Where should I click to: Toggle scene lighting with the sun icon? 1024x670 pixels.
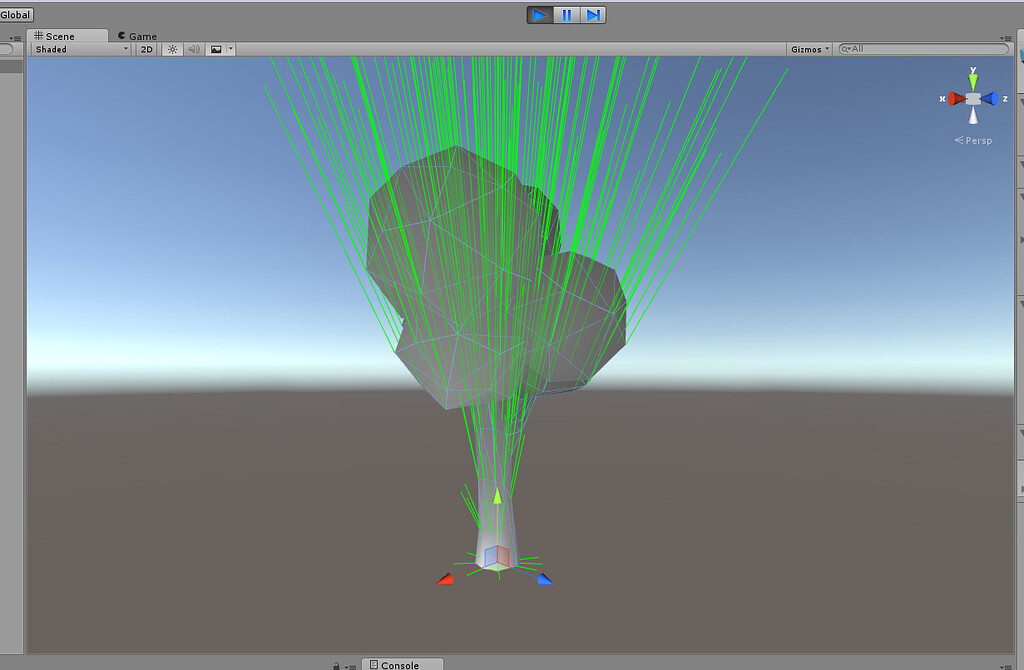tap(170, 48)
